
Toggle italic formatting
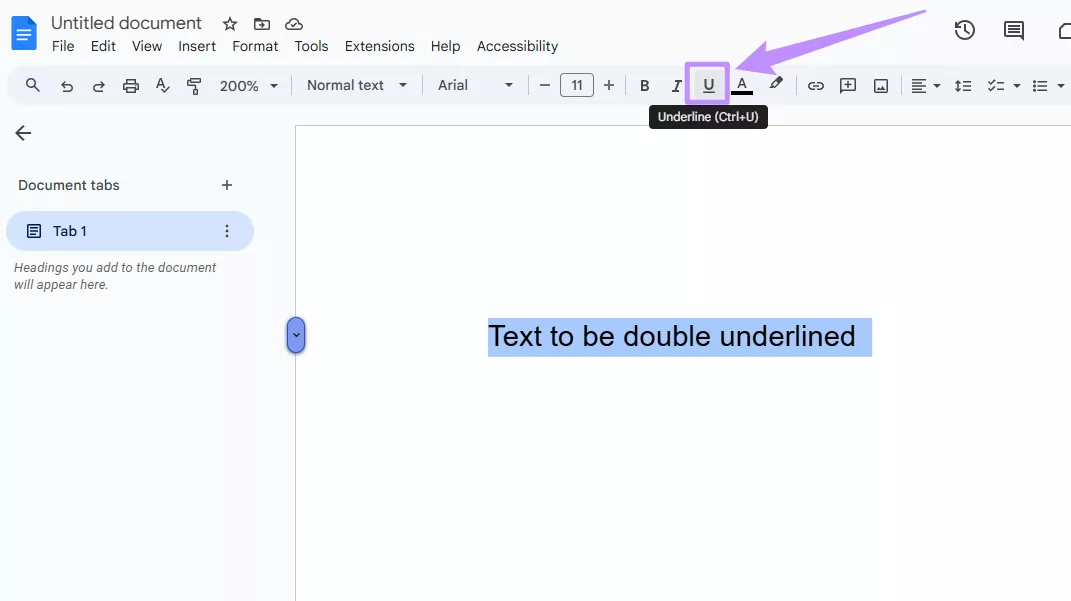click(x=676, y=85)
